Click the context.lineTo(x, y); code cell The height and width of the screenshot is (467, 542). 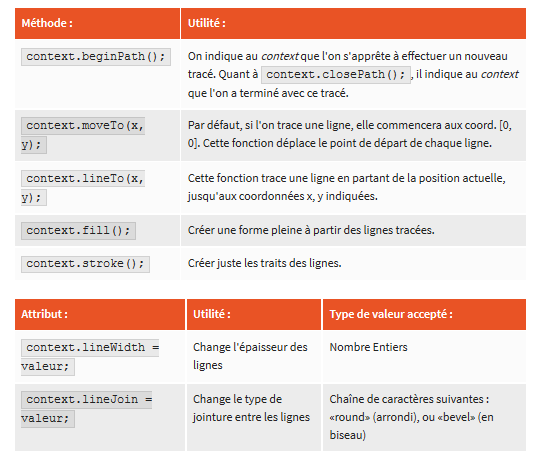click(83, 188)
